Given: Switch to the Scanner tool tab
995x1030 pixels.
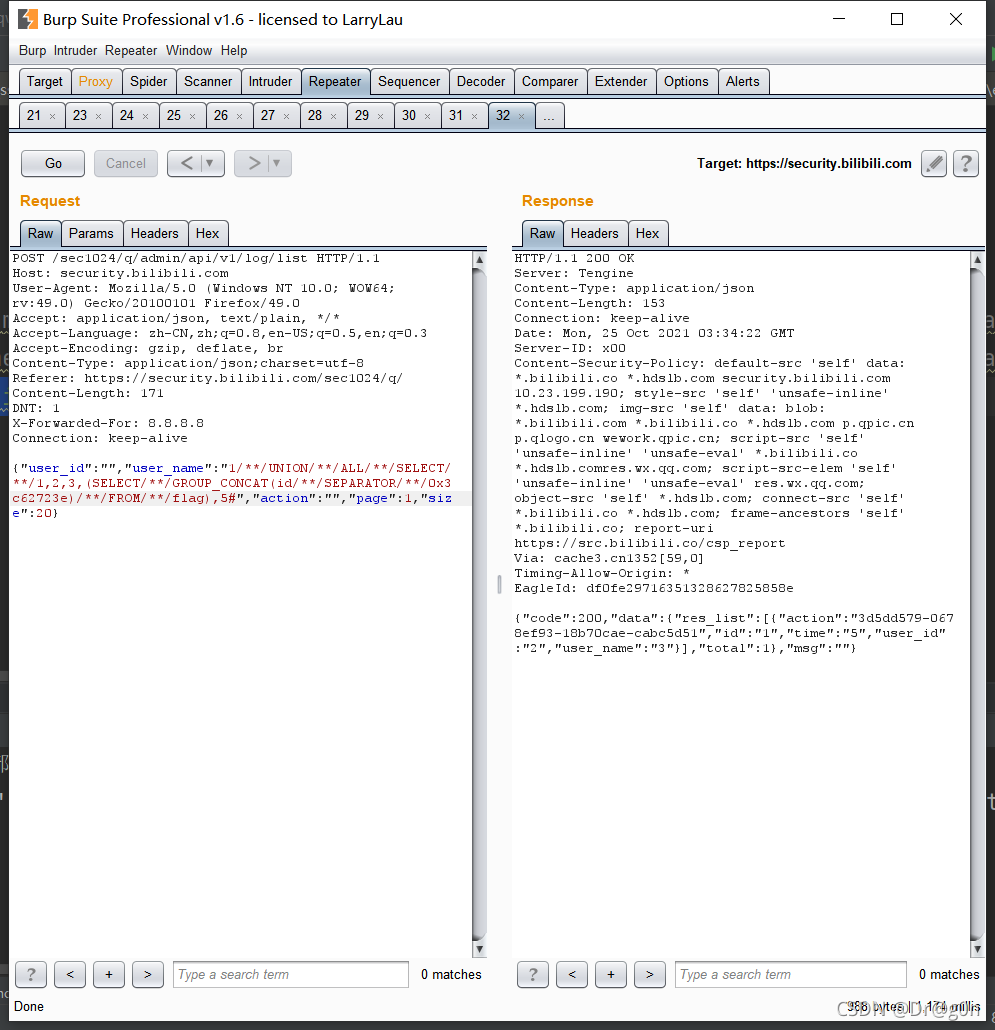Looking at the screenshot, I should click(208, 81).
